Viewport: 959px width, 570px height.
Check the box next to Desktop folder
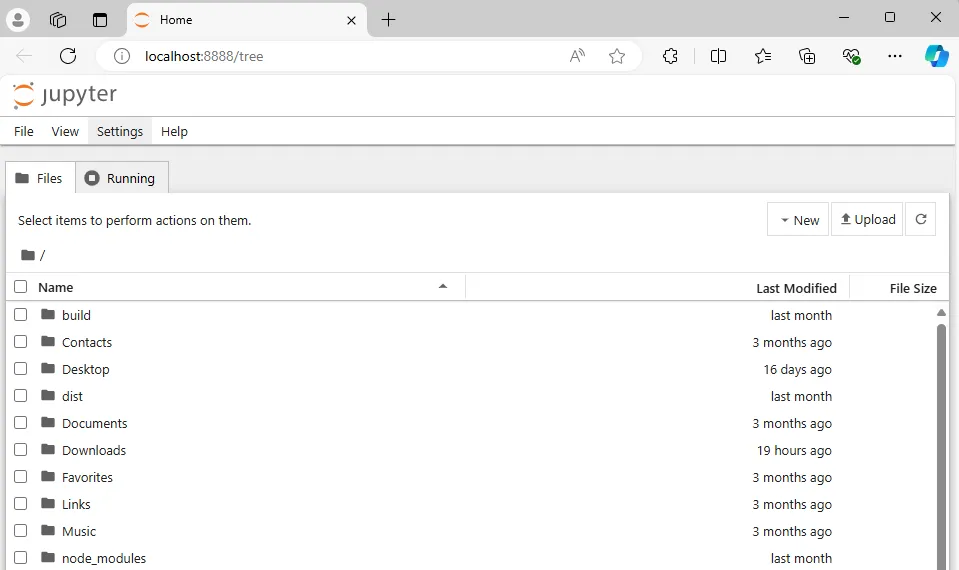click(x=21, y=369)
